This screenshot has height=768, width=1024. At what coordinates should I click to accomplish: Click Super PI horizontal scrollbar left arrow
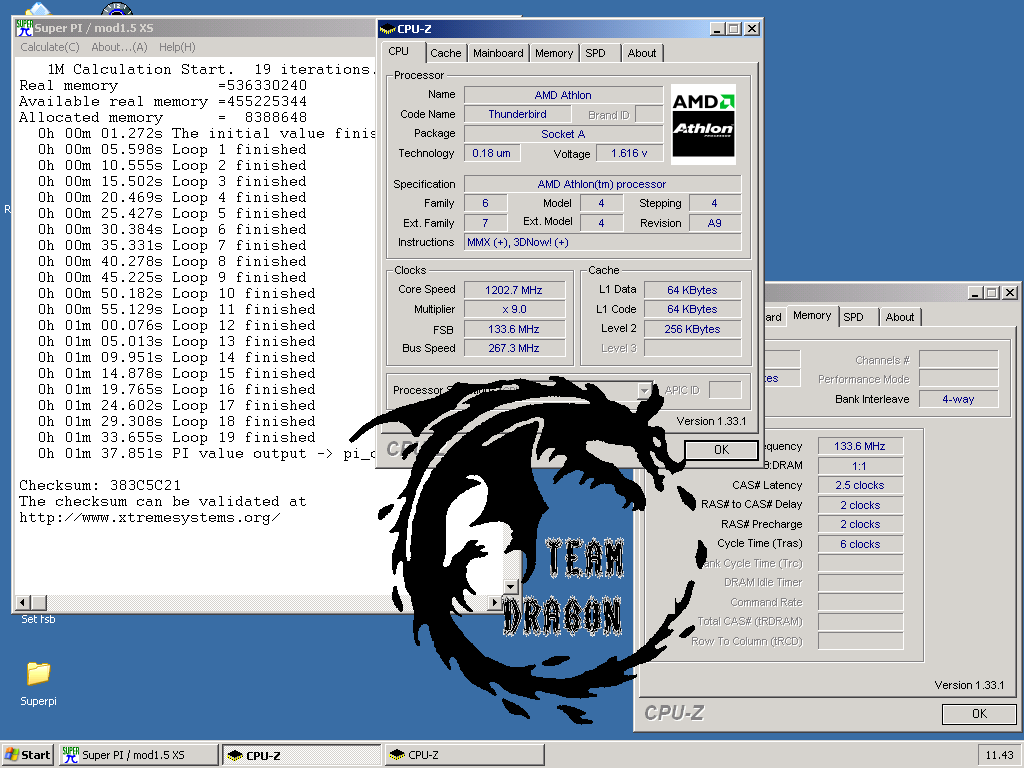tap(23, 602)
